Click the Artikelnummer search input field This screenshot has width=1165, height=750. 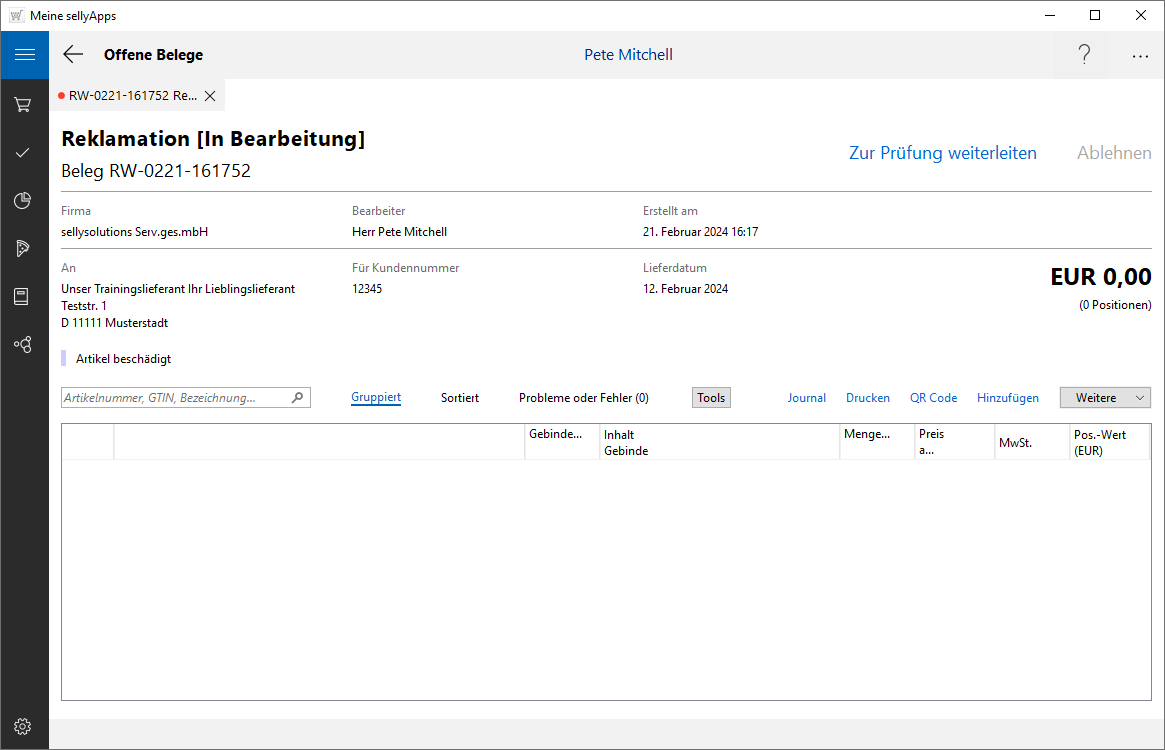click(x=175, y=398)
